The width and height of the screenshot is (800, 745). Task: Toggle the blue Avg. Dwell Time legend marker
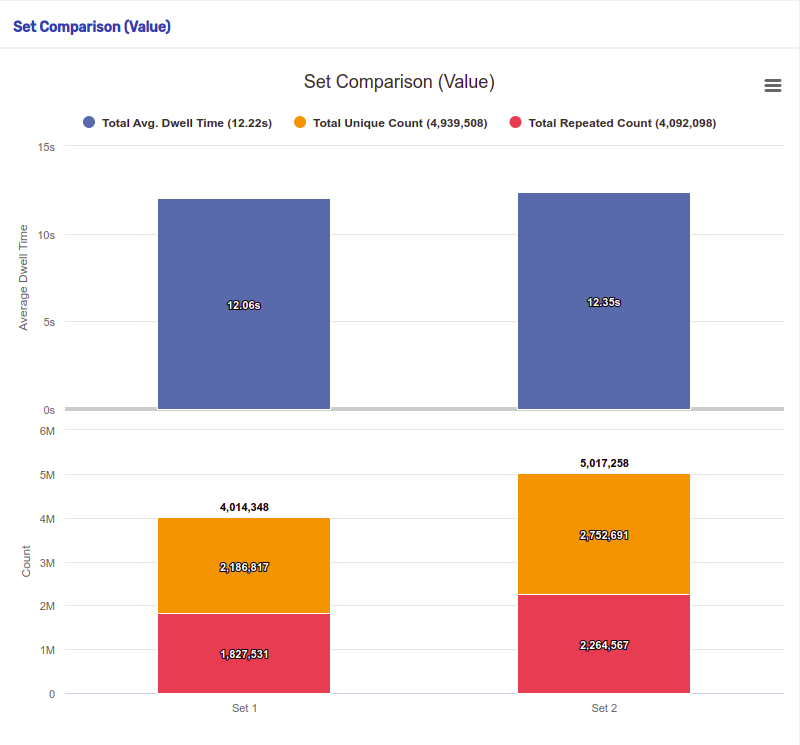[x=89, y=122]
